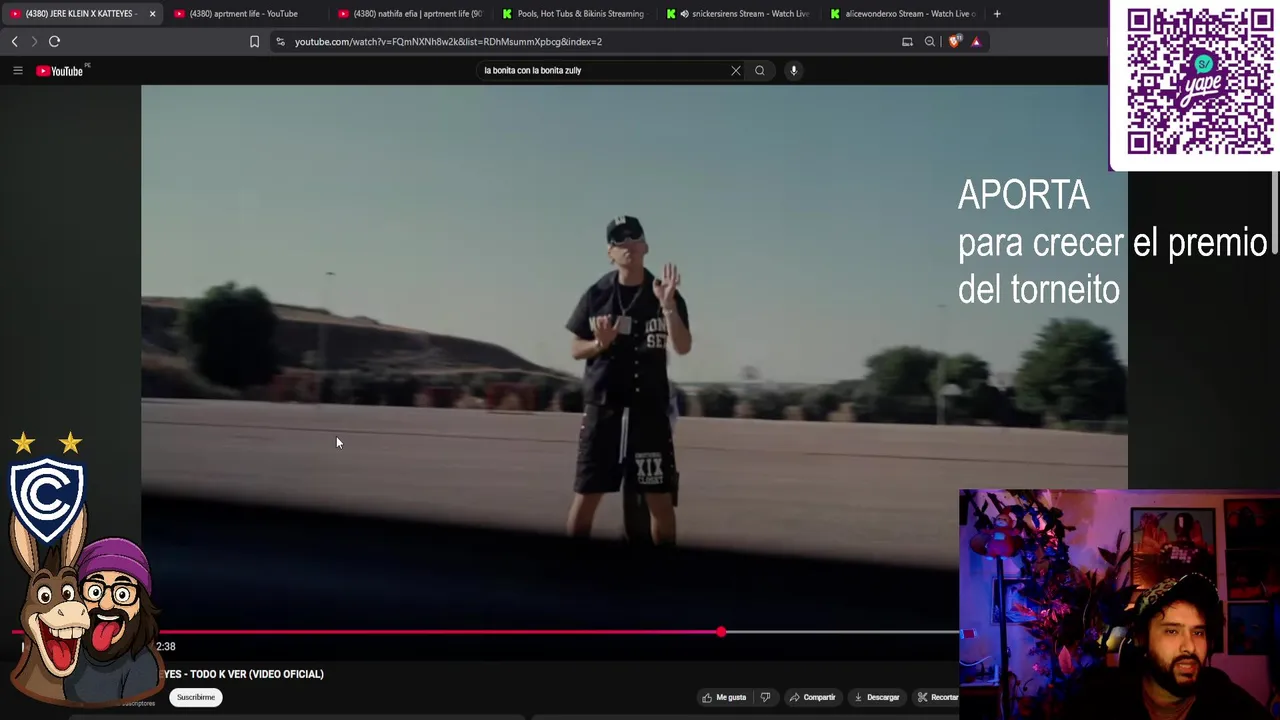Close the JERE KLEIN X KATTEYES tab
Screen dimensions: 1280x720
(x=152, y=13)
